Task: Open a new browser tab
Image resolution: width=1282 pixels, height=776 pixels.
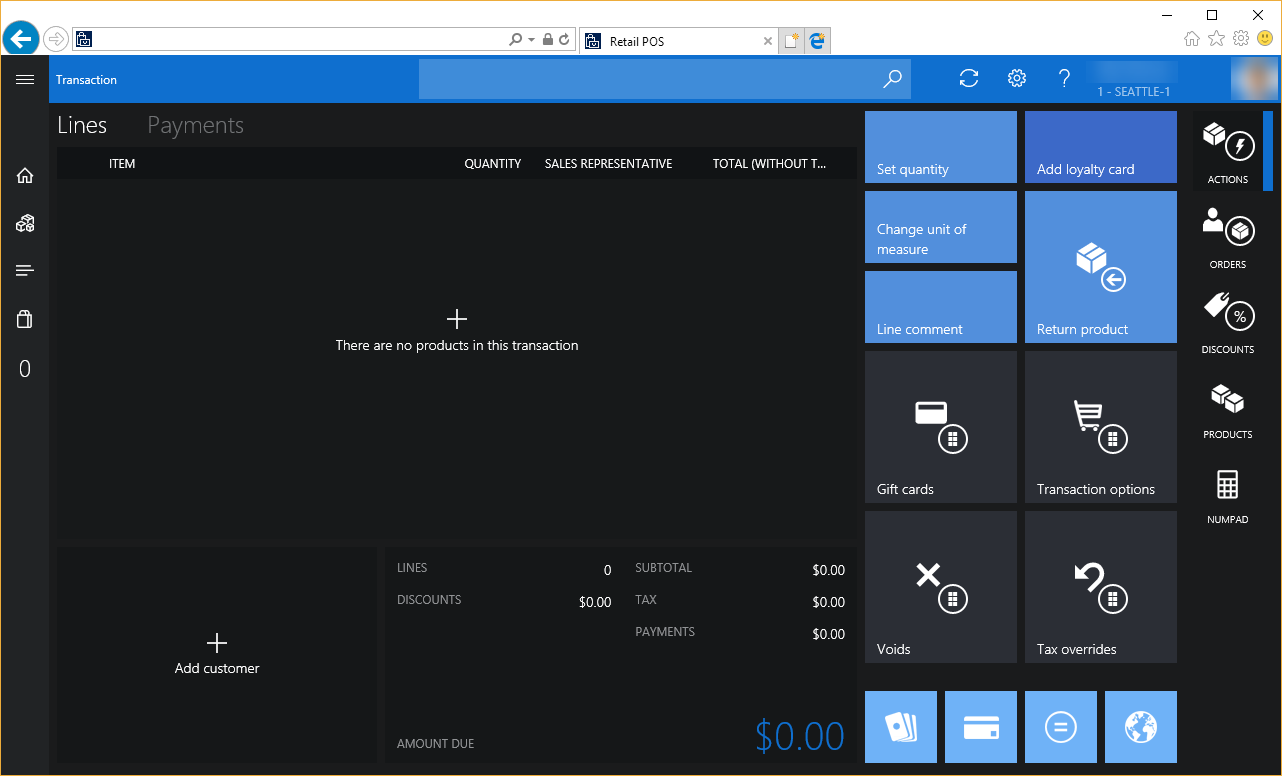Action: click(x=792, y=41)
